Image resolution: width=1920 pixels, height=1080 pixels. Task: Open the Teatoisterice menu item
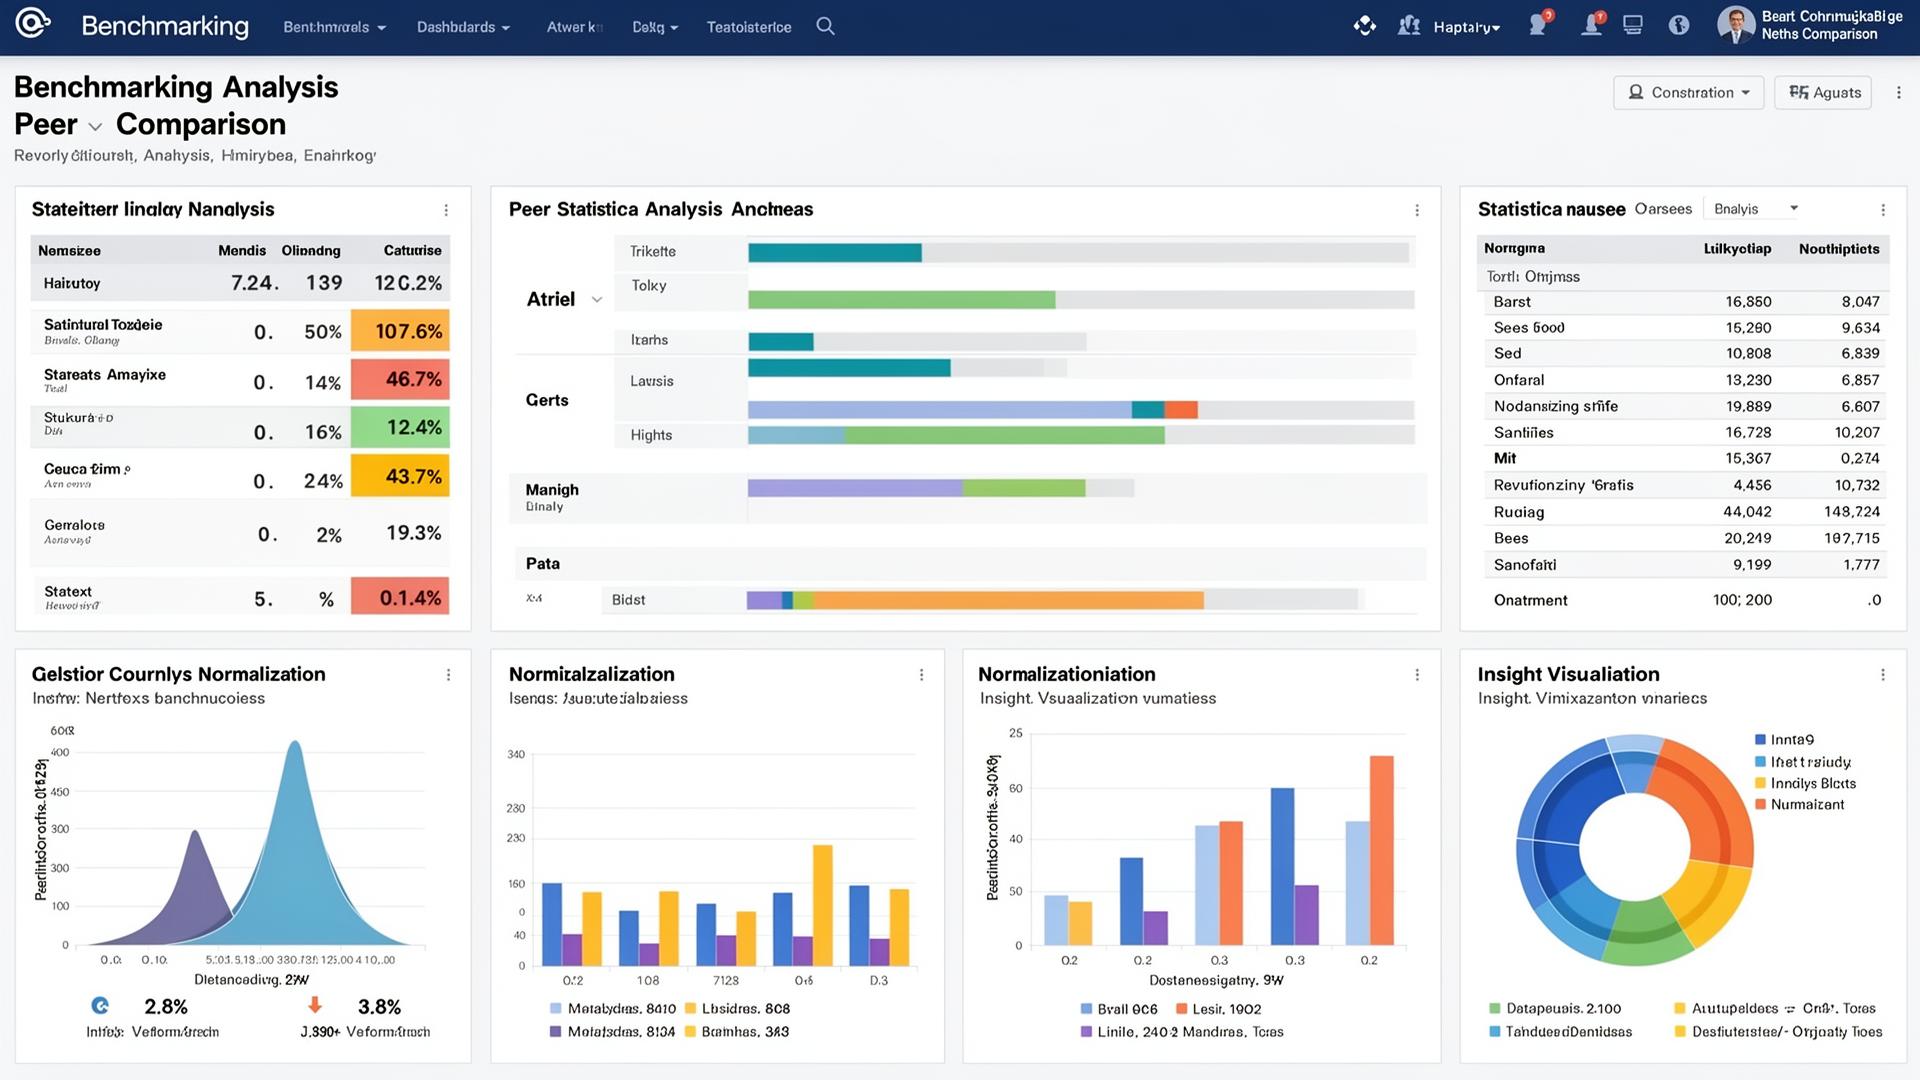(749, 27)
